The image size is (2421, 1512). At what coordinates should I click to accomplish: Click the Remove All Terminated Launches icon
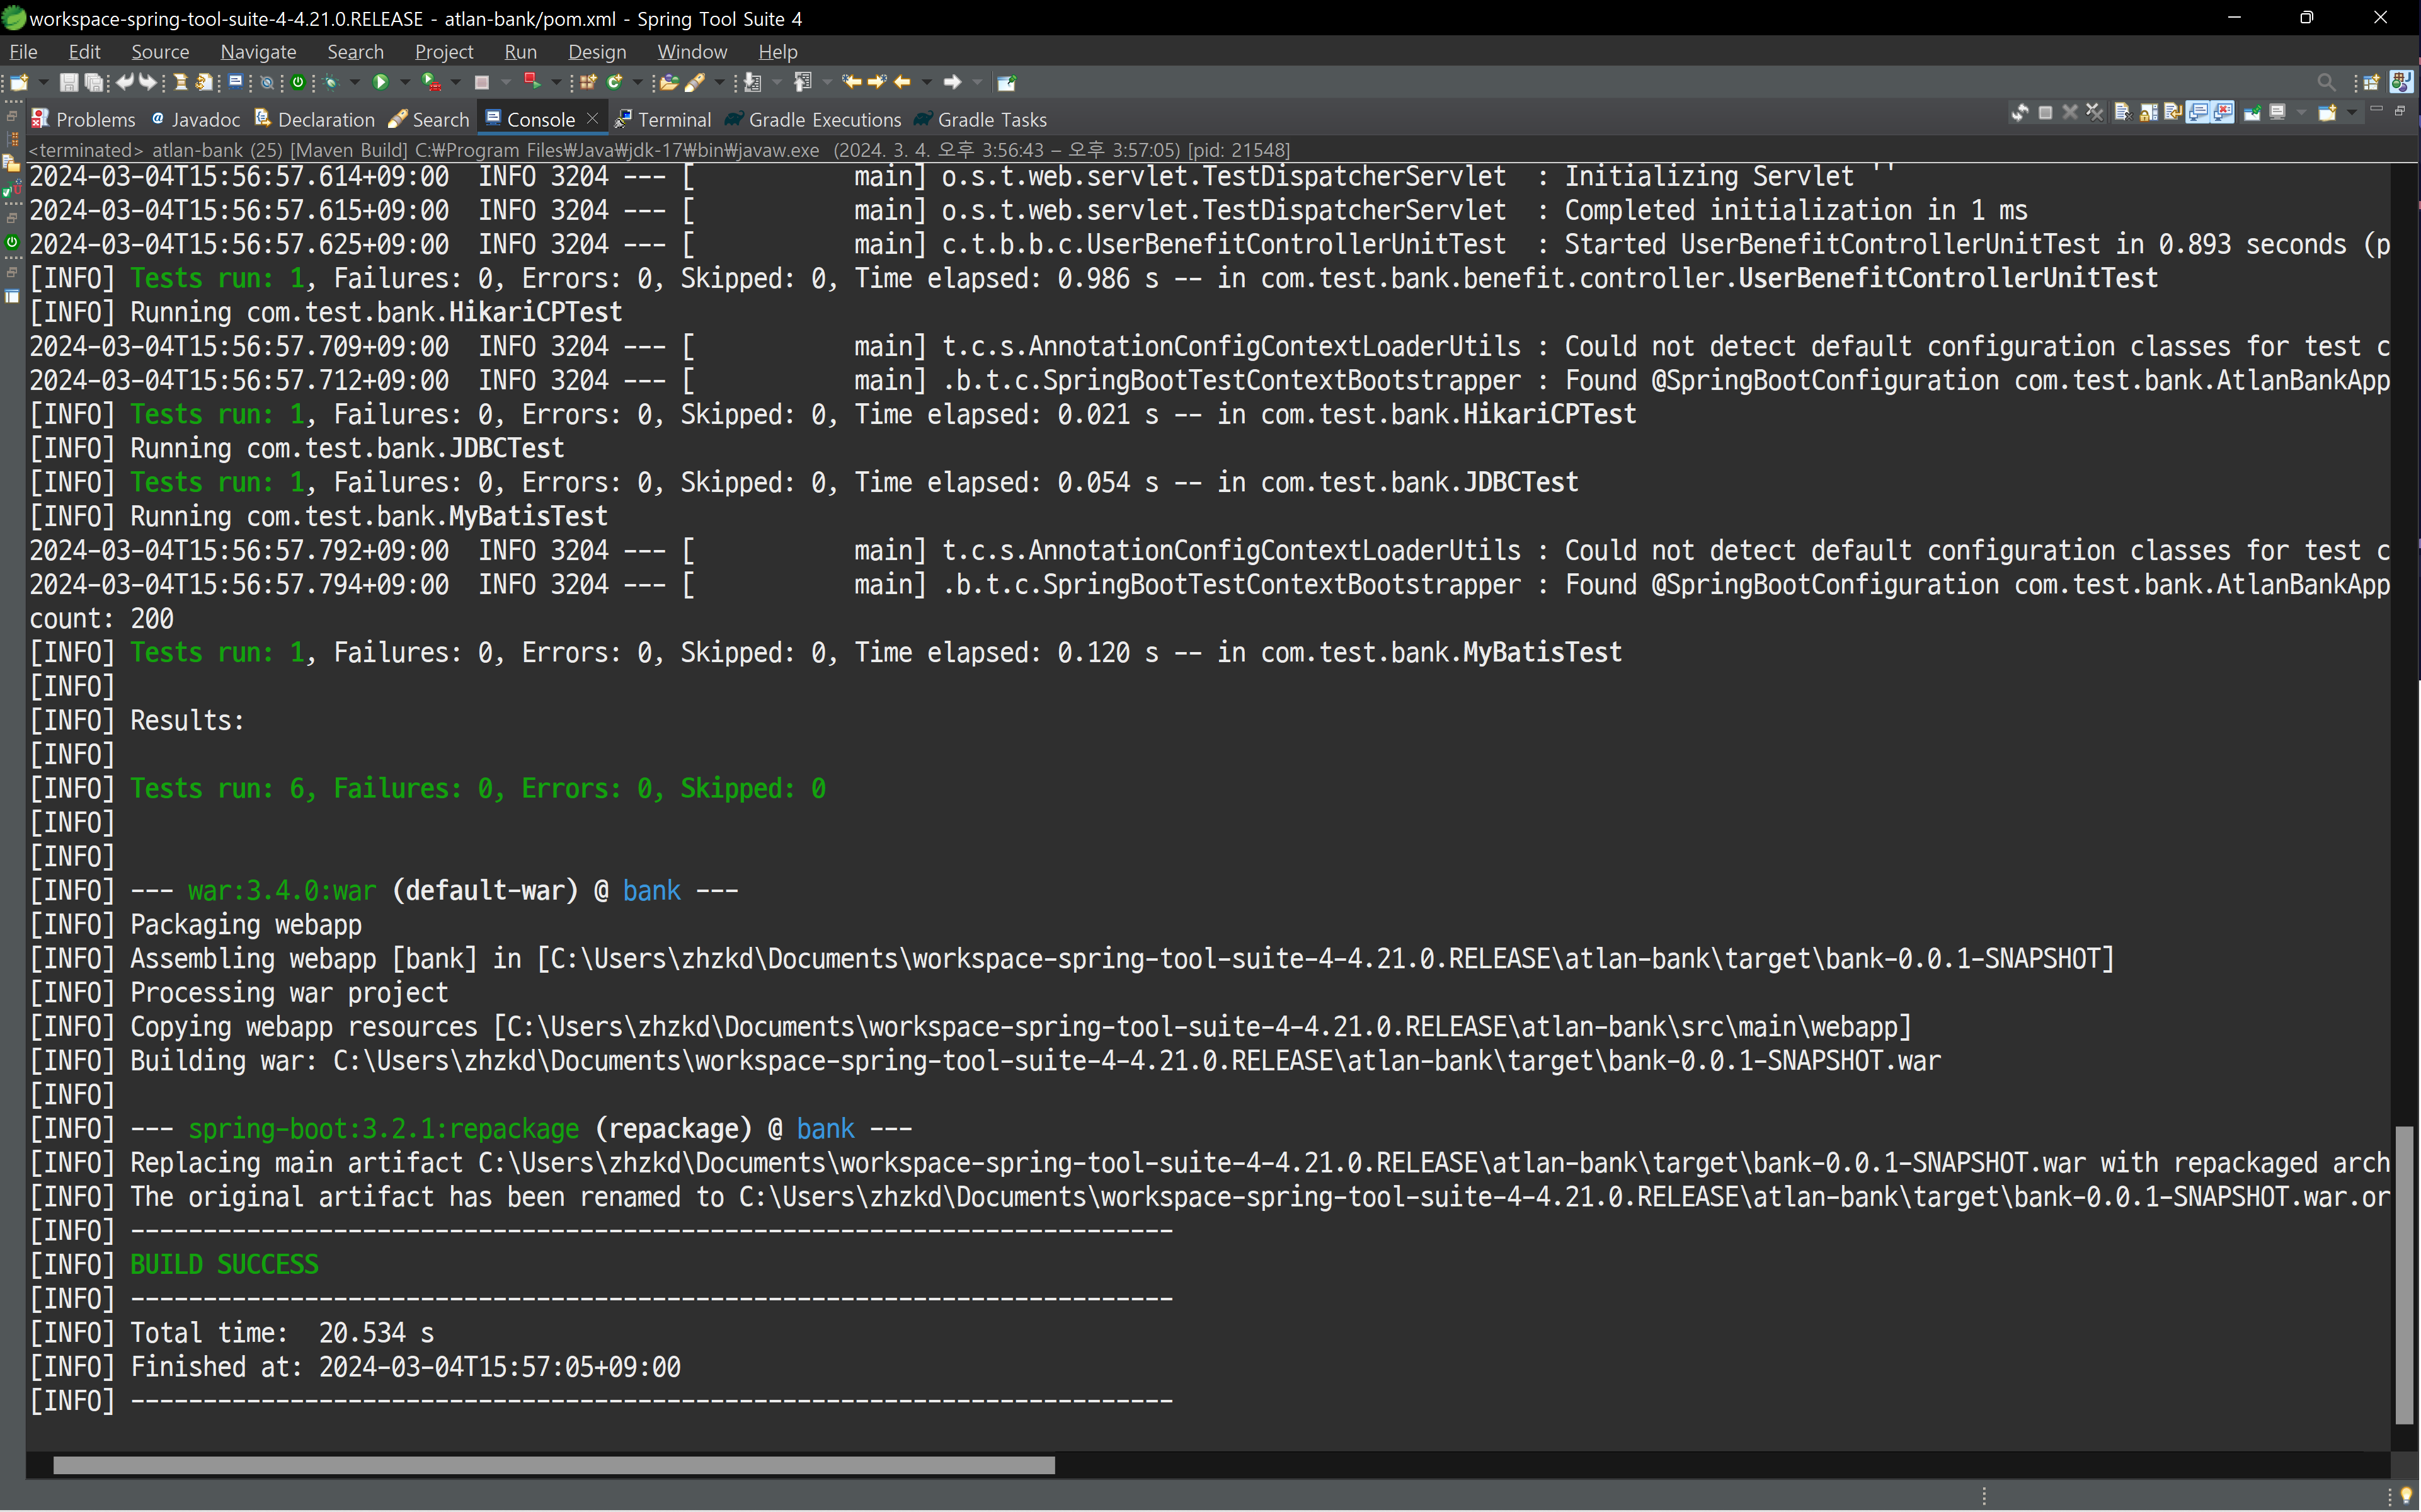pyautogui.click(x=2095, y=112)
